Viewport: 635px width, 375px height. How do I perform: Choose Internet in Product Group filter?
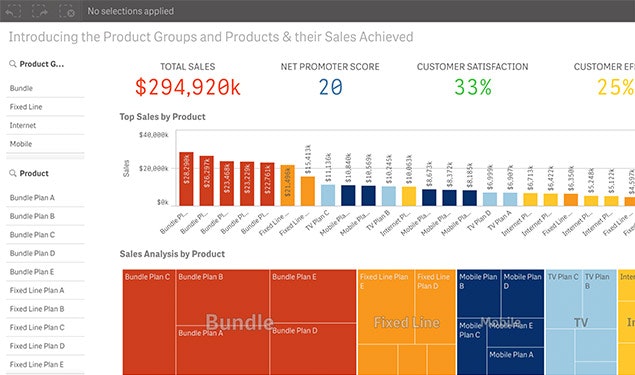[45, 126]
